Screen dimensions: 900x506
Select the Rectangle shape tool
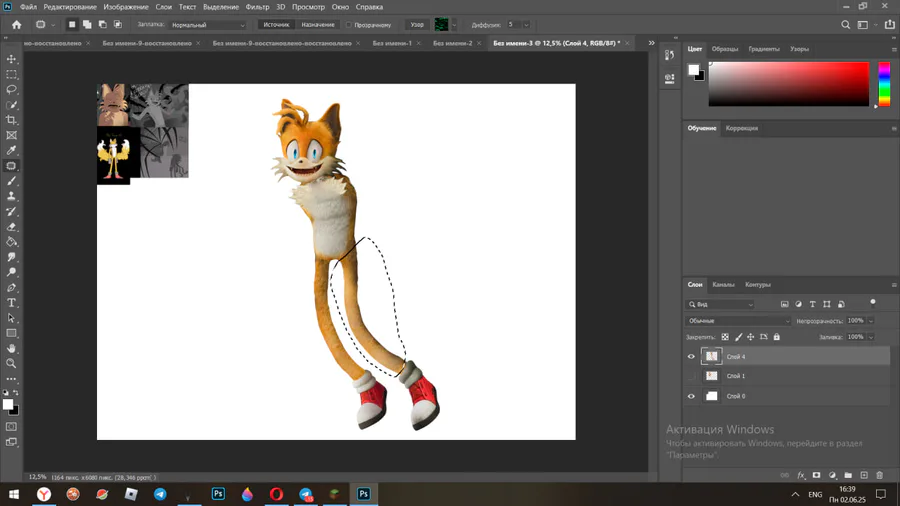11,333
